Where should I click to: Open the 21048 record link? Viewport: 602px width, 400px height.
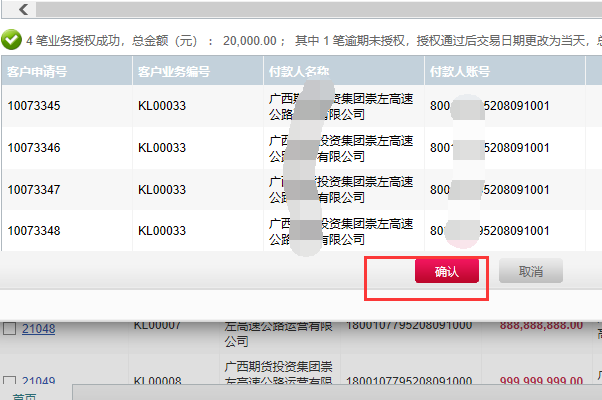pos(39,330)
